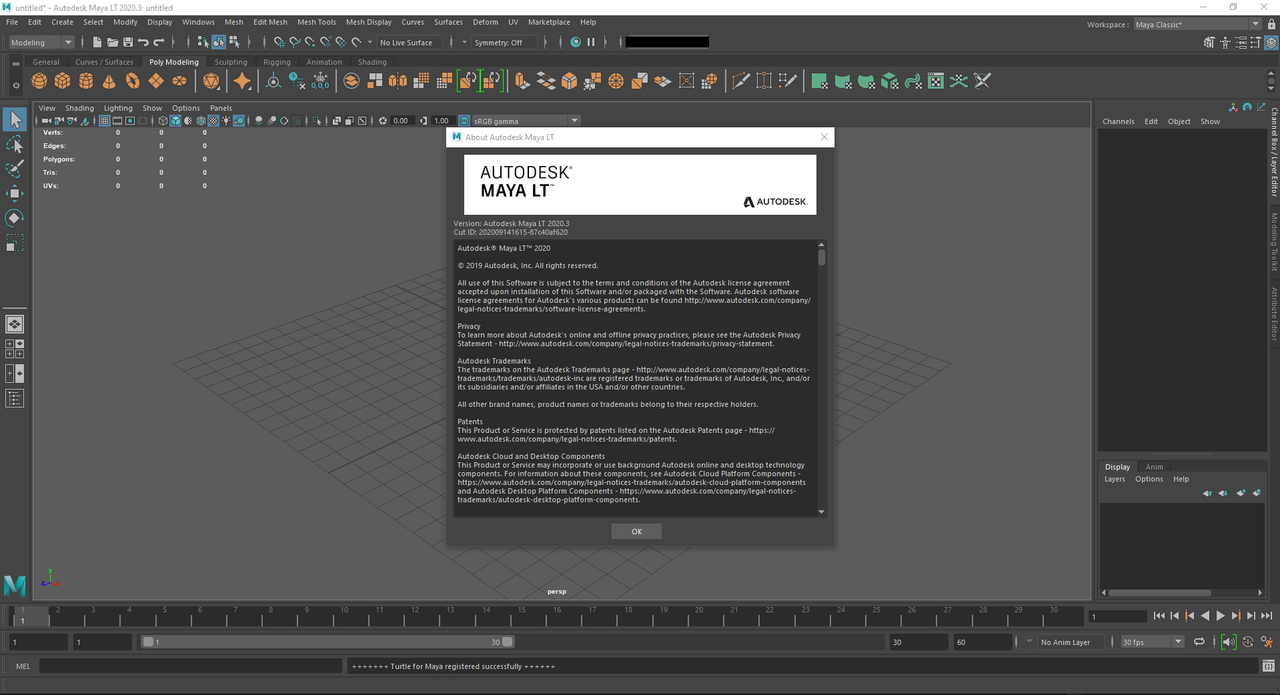Open the Workspace Maya Classic dropdown

pos(1196,24)
